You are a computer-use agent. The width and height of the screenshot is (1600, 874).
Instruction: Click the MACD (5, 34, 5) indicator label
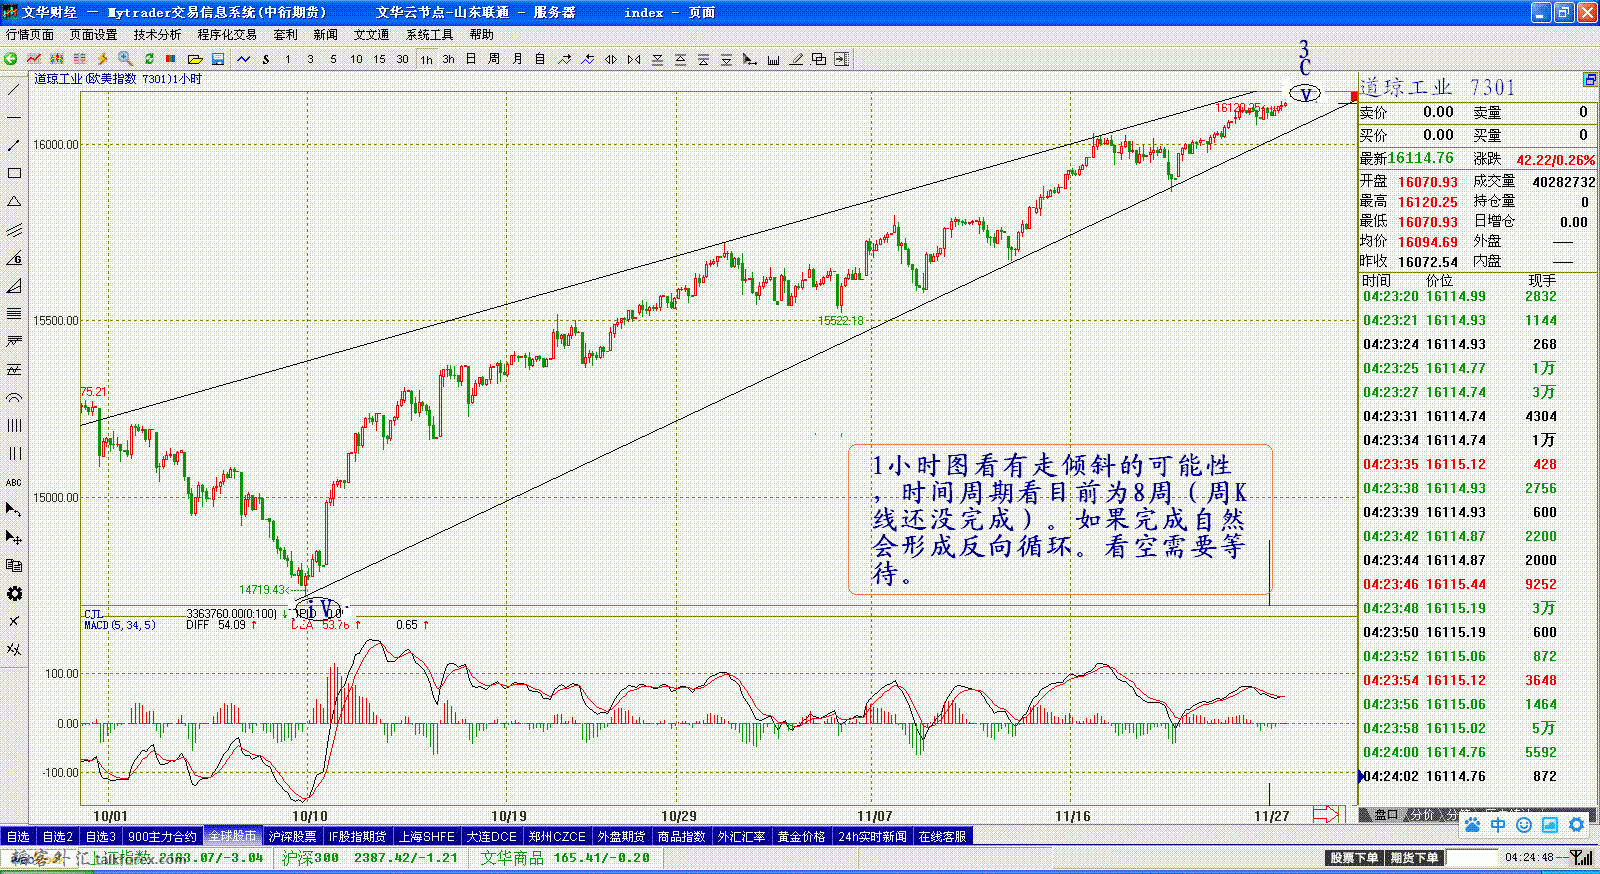coord(119,625)
